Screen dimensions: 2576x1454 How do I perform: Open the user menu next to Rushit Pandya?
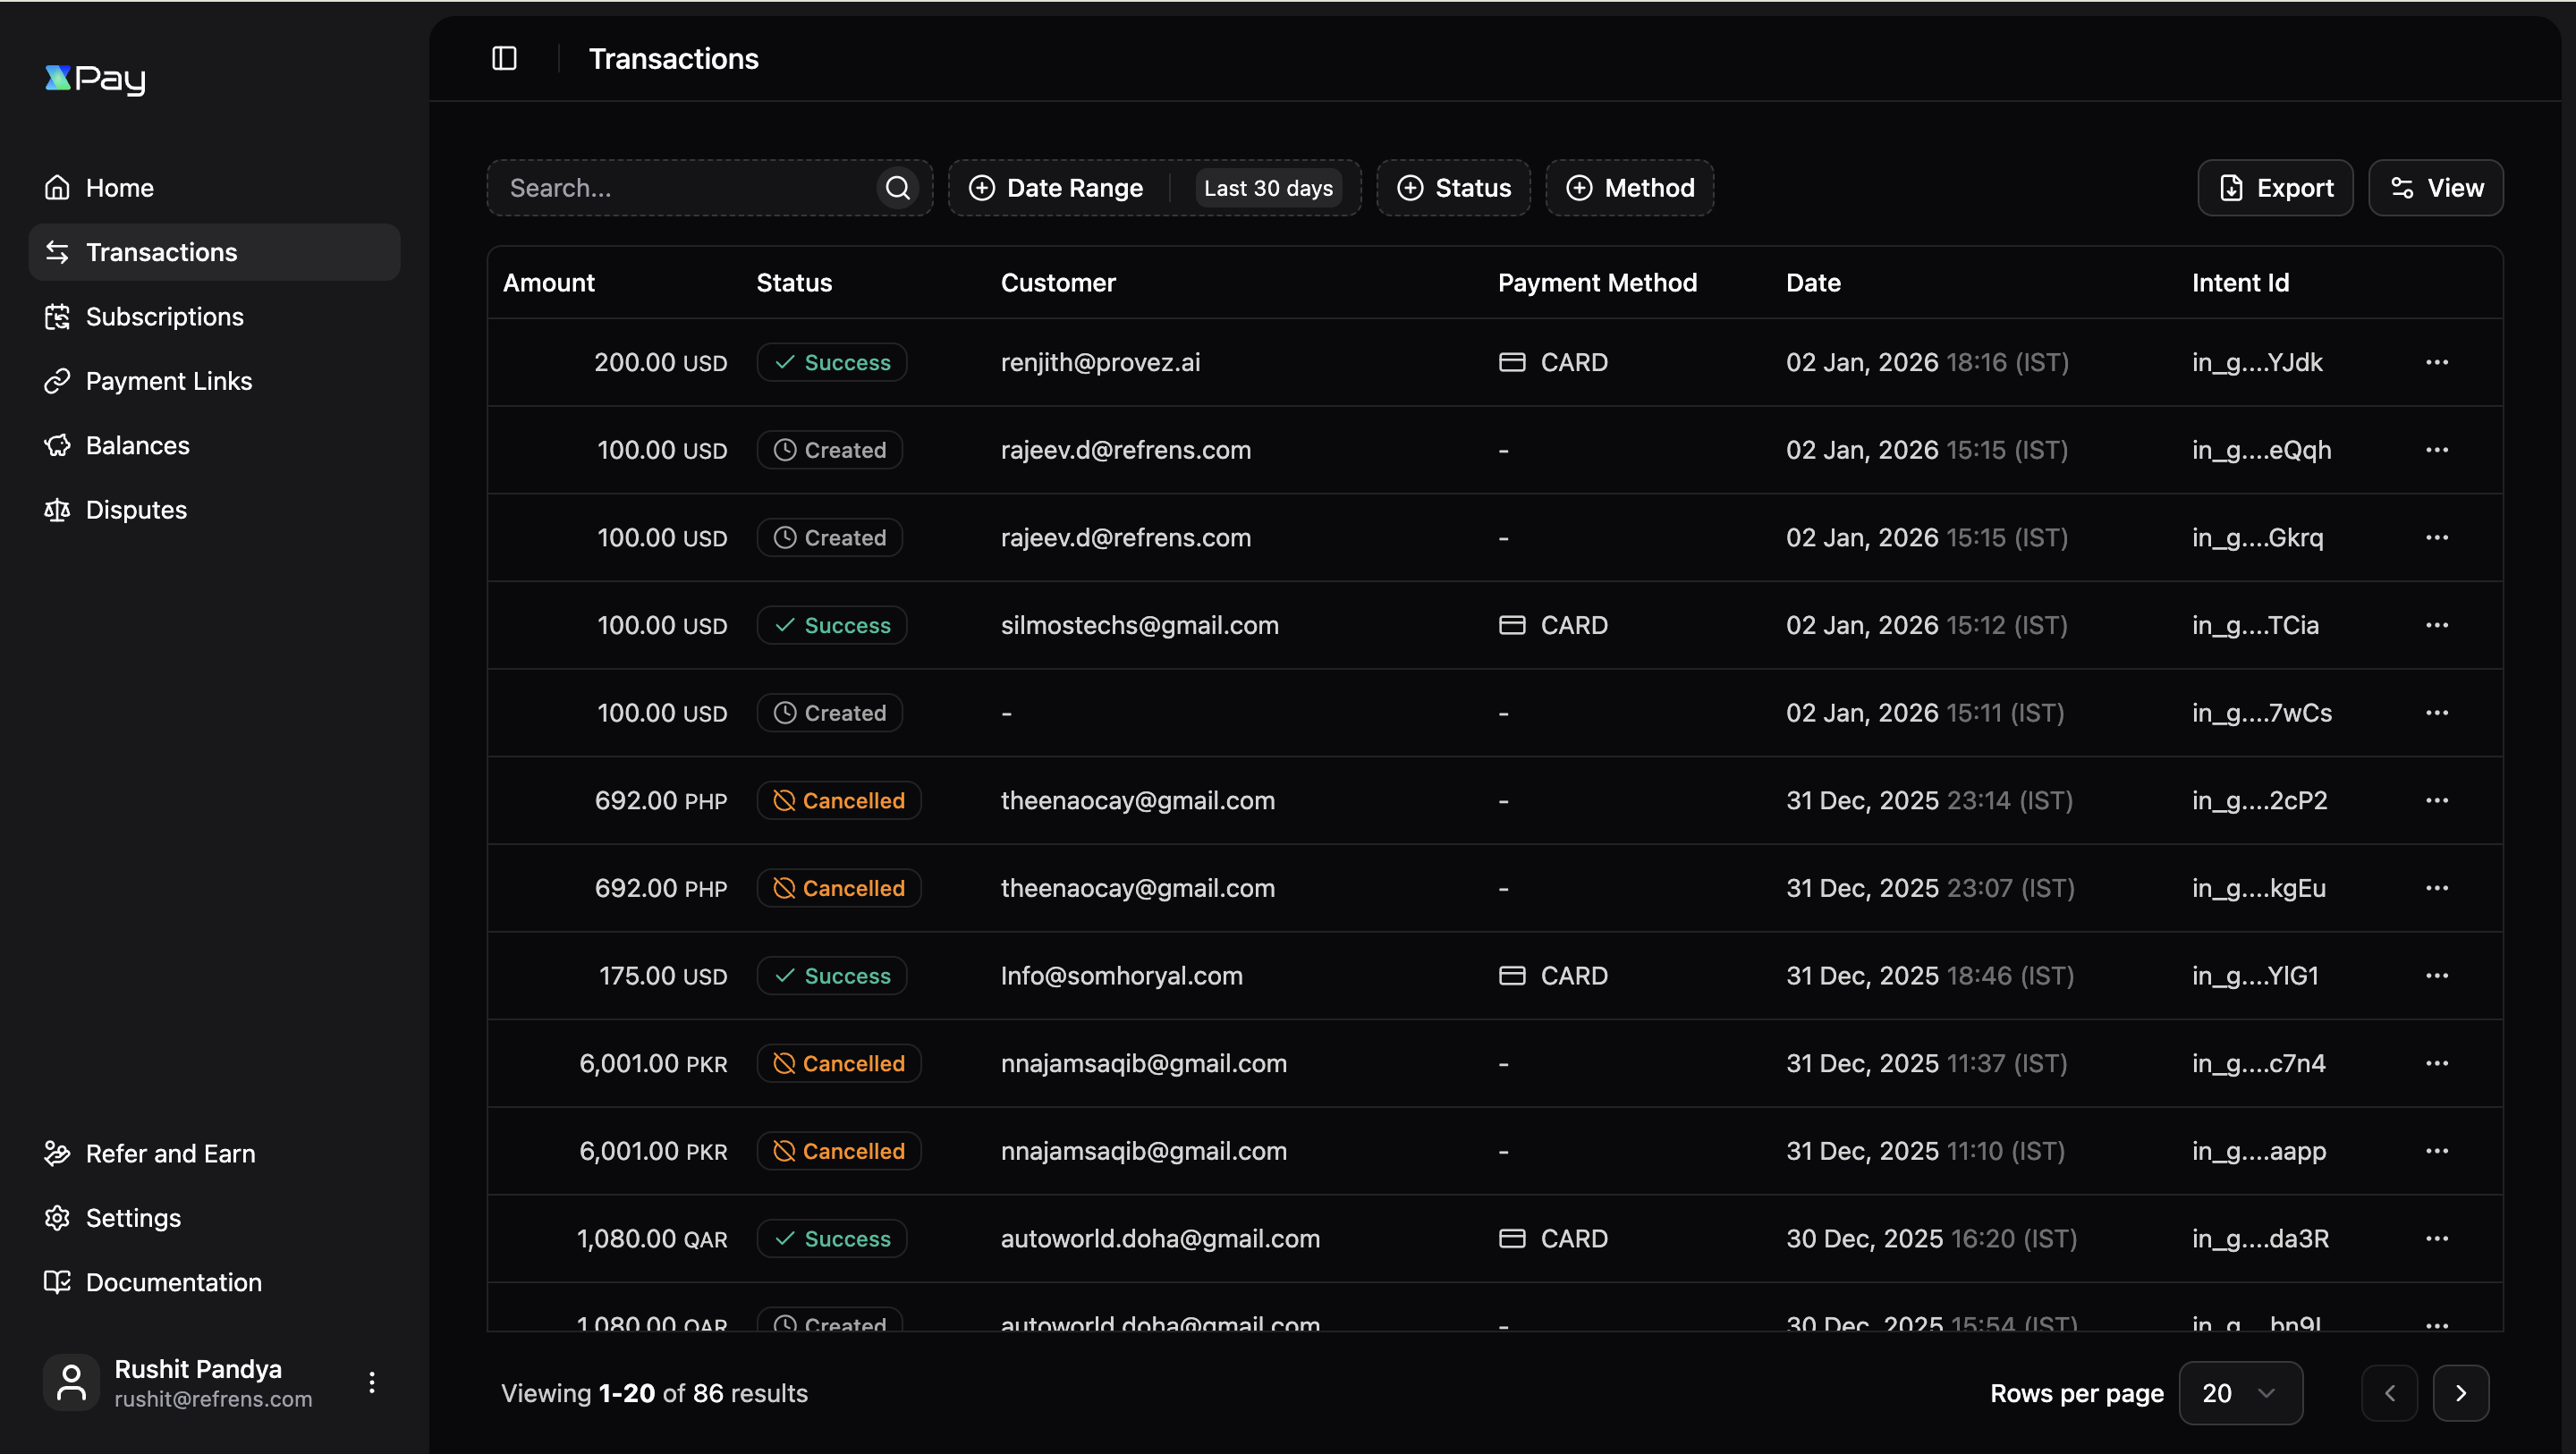[x=371, y=1383]
